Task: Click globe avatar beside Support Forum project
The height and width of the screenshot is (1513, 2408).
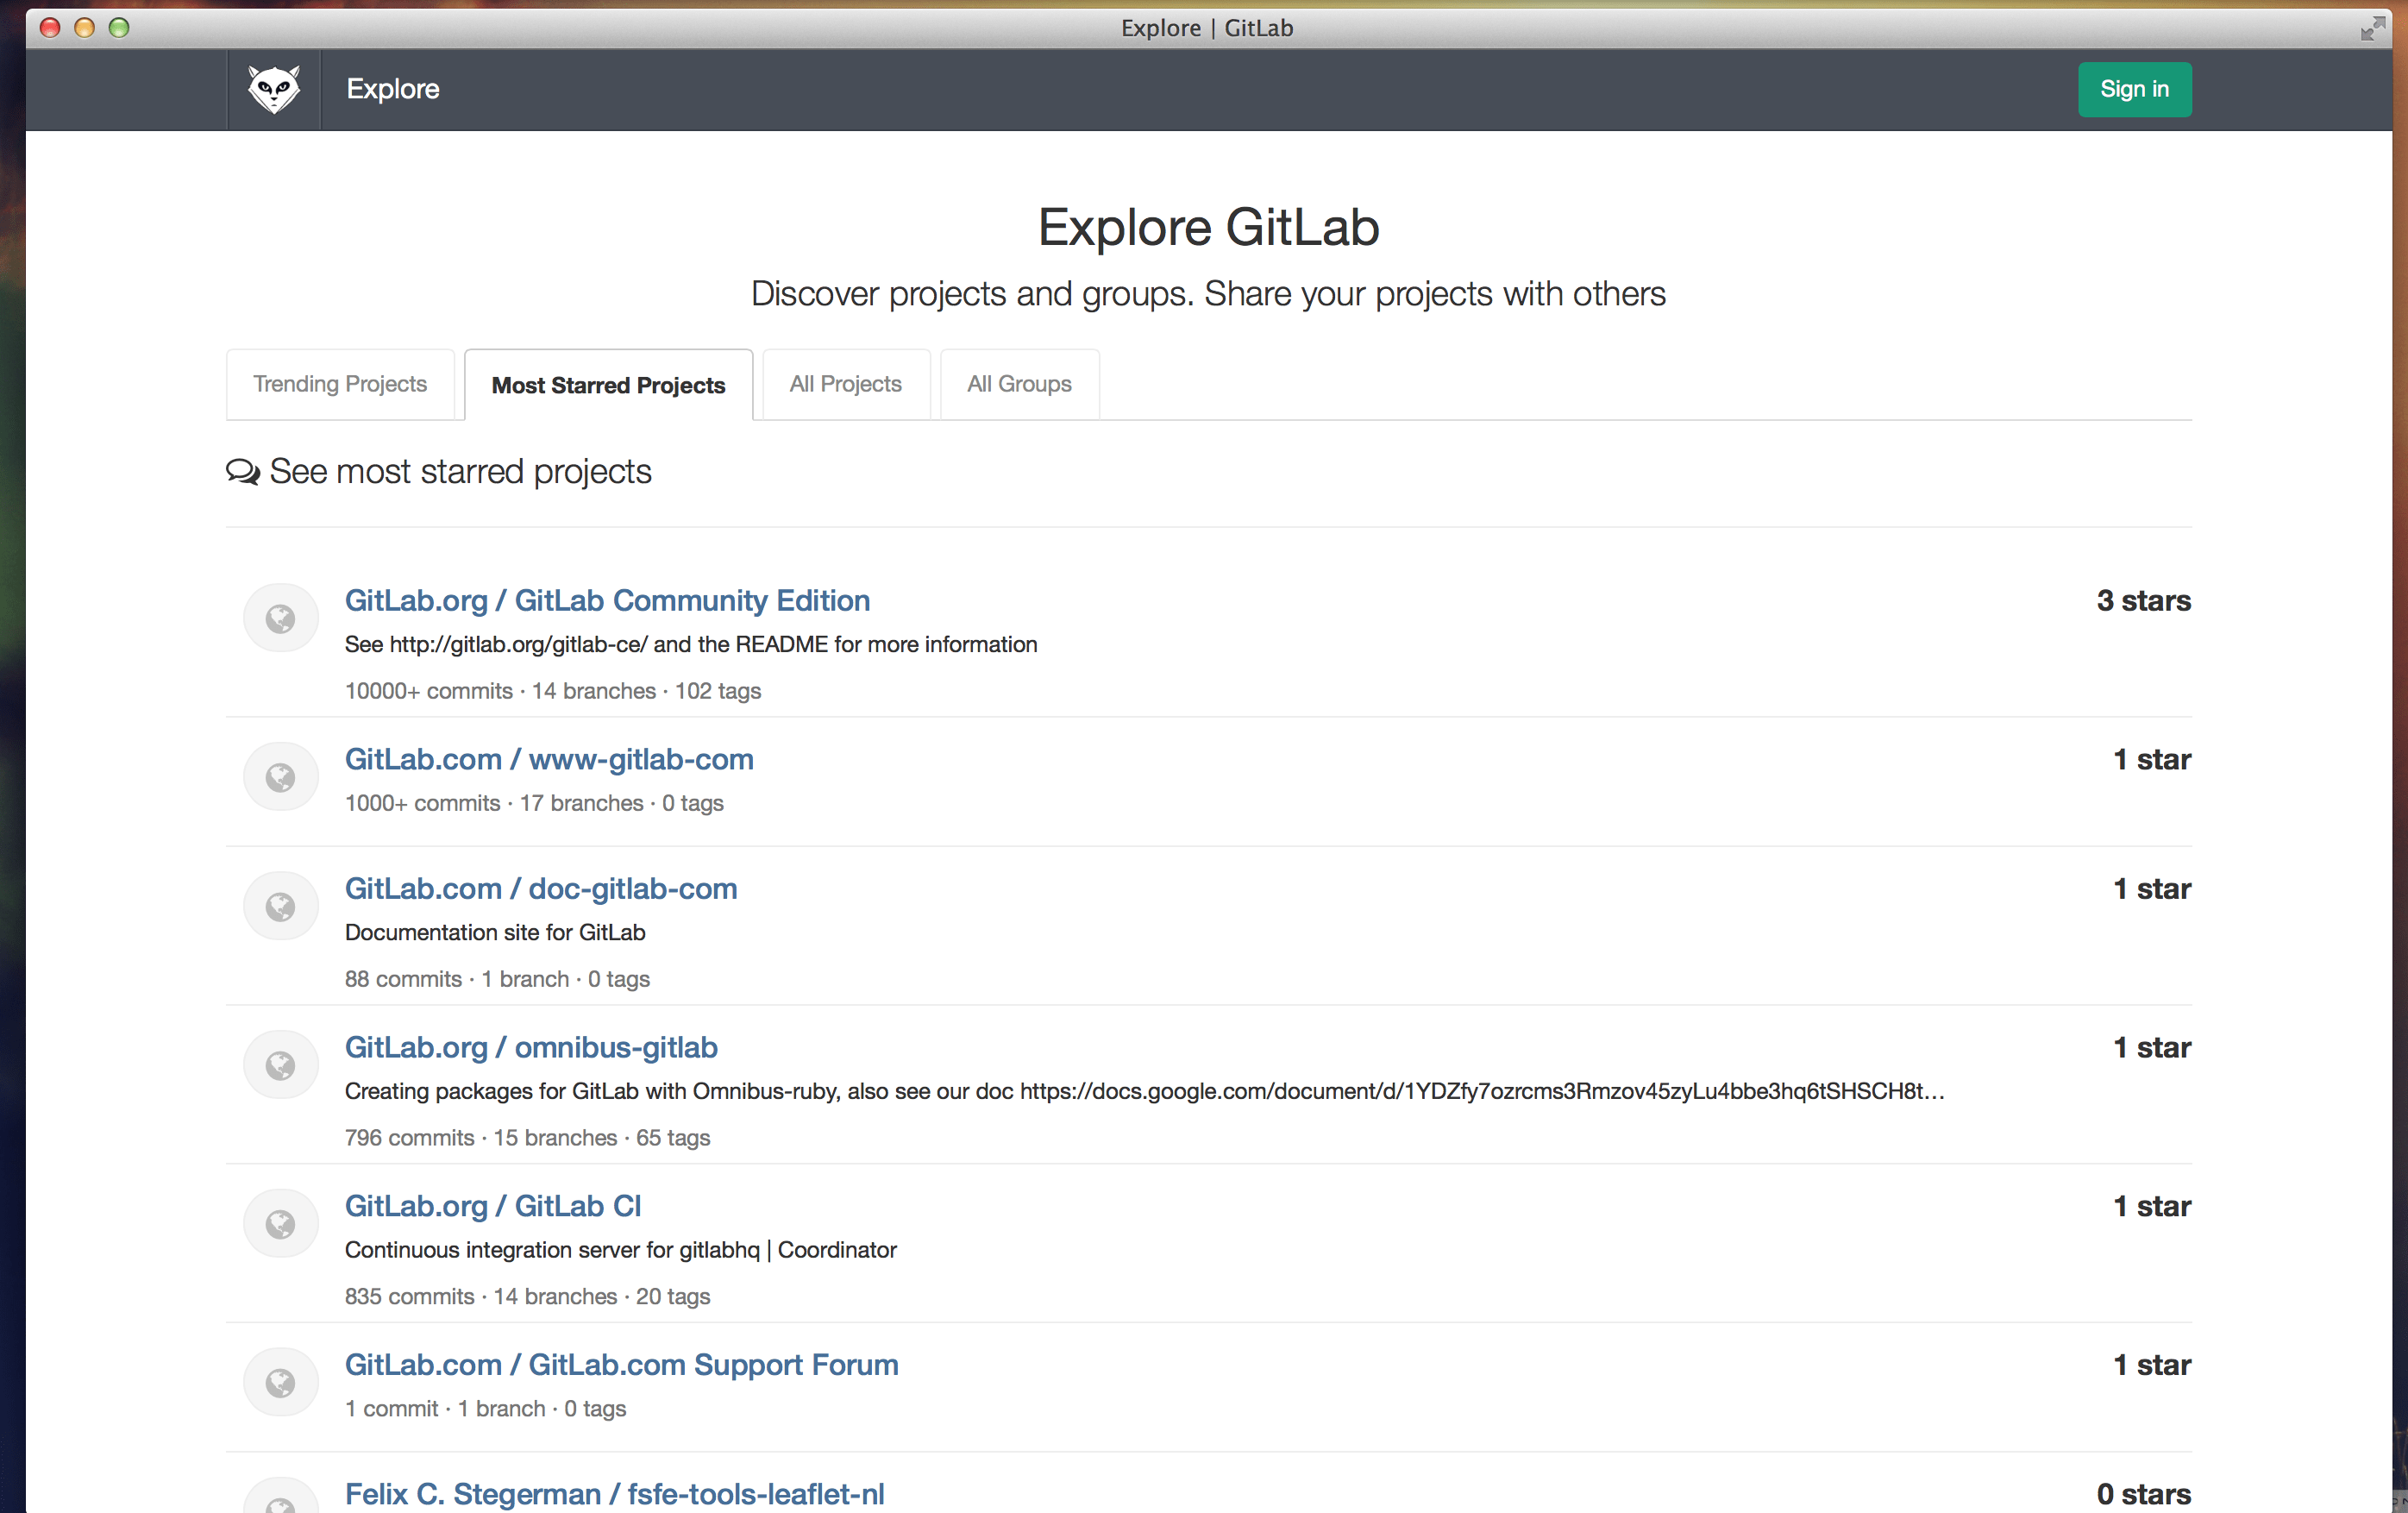Action: click(281, 1383)
